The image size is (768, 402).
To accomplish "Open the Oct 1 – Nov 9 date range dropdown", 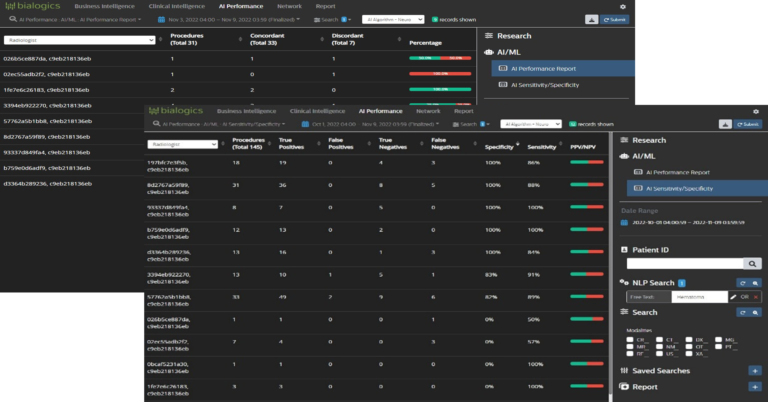I will pyautogui.click(x=376, y=124).
